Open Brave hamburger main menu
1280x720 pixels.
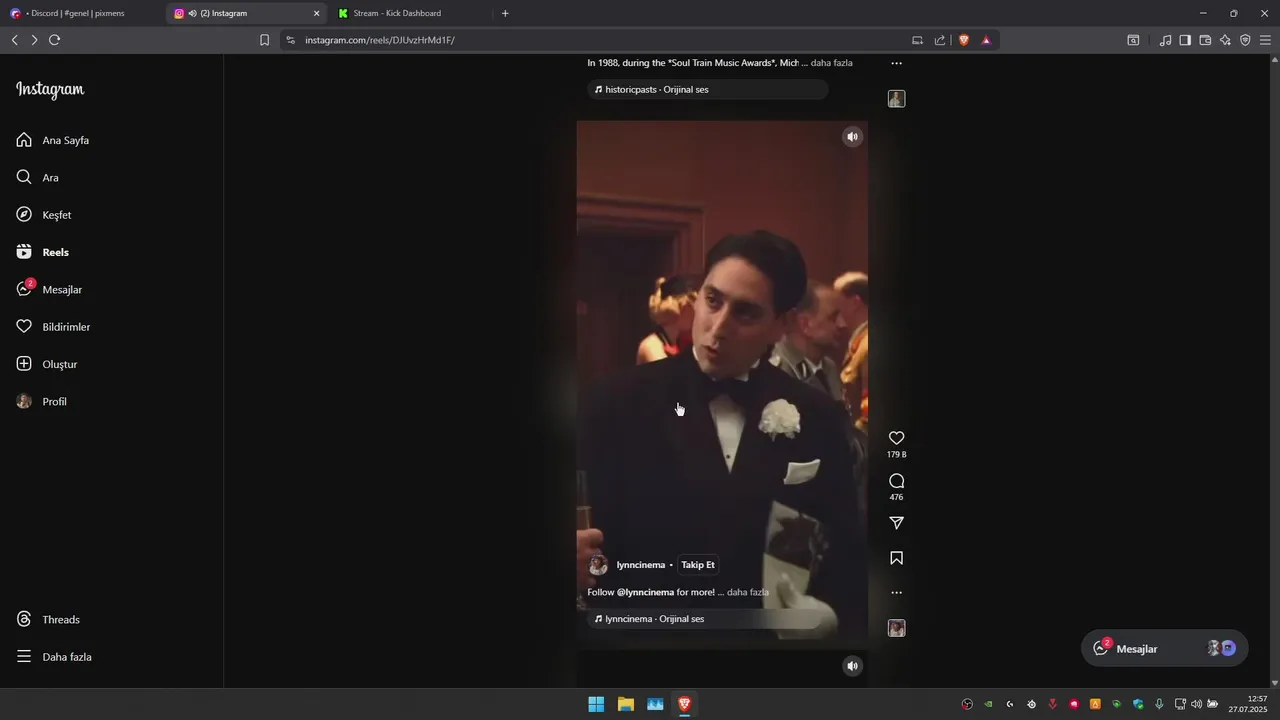tap(1265, 40)
